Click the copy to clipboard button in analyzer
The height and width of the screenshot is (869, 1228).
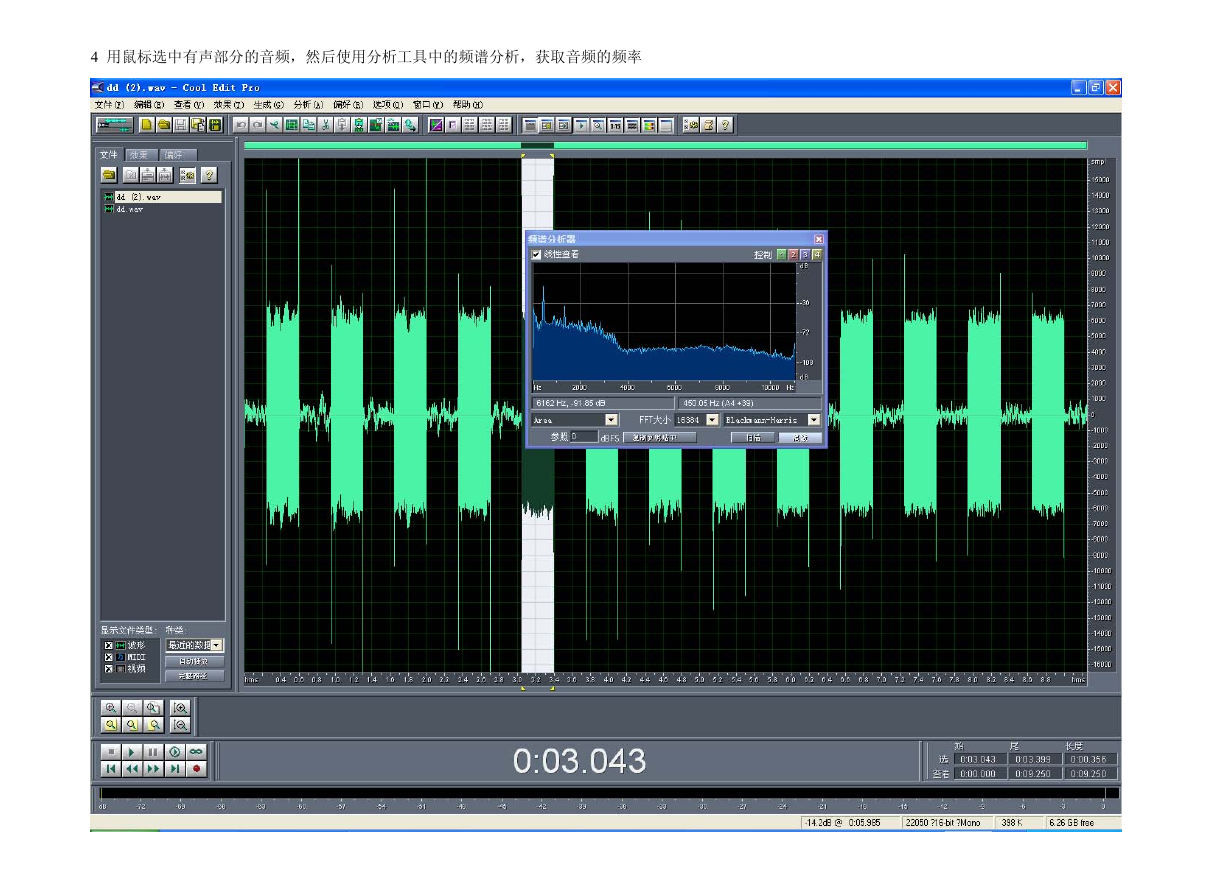coord(660,437)
